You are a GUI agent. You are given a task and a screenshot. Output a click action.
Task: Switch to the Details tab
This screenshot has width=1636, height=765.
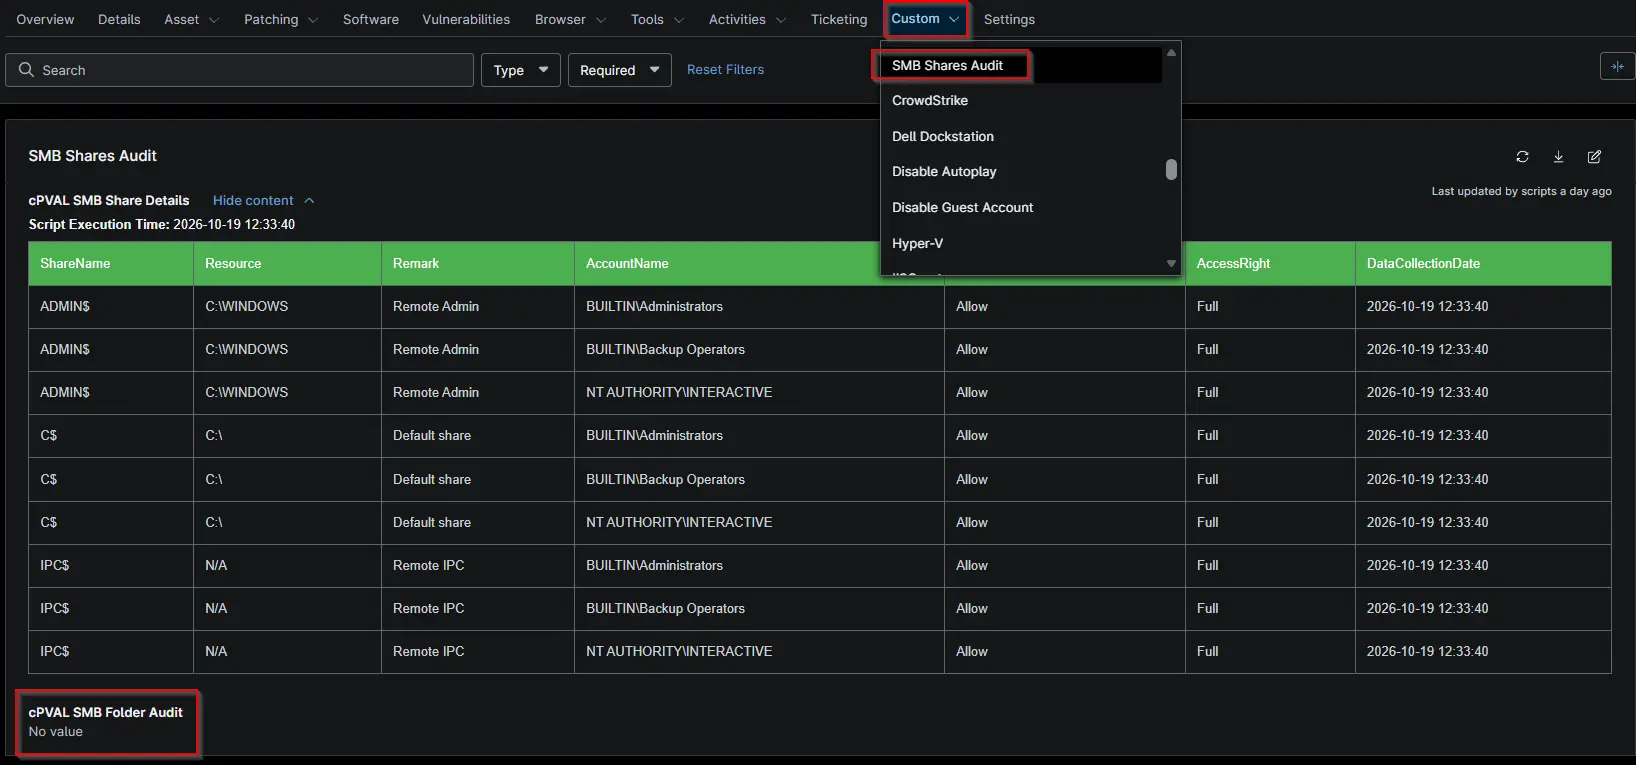click(119, 19)
